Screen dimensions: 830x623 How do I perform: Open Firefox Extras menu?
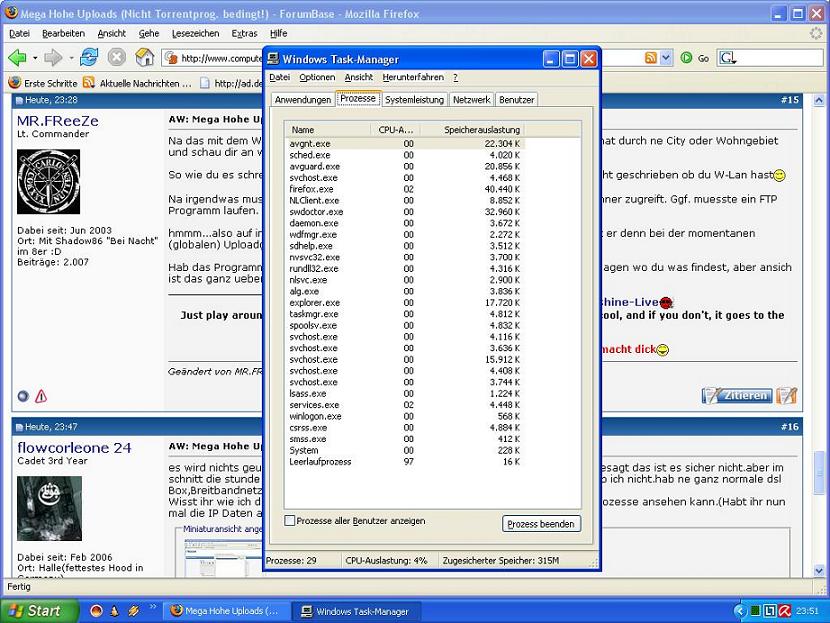[244, 33]
